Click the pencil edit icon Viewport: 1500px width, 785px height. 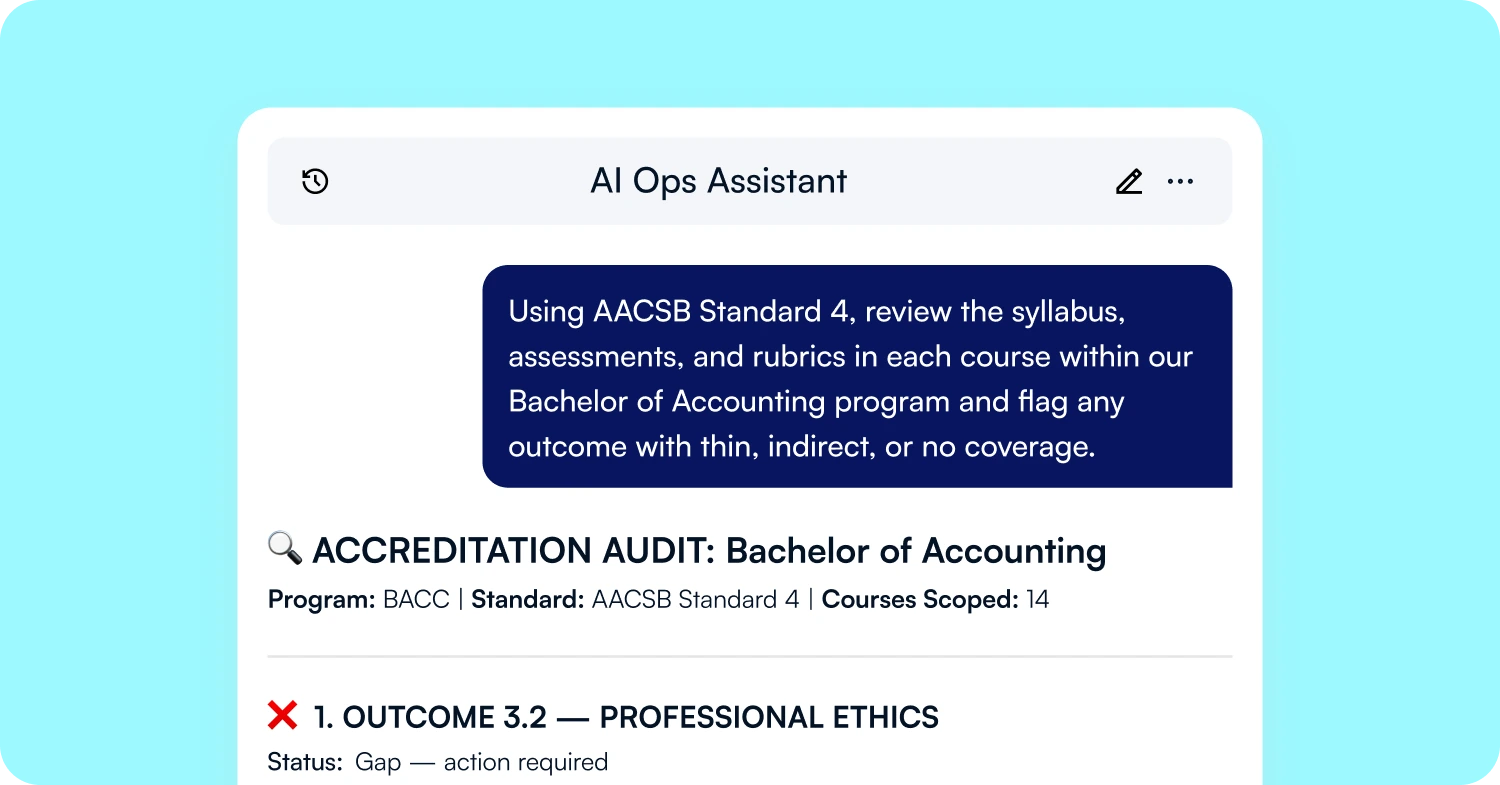(1129, 182)
